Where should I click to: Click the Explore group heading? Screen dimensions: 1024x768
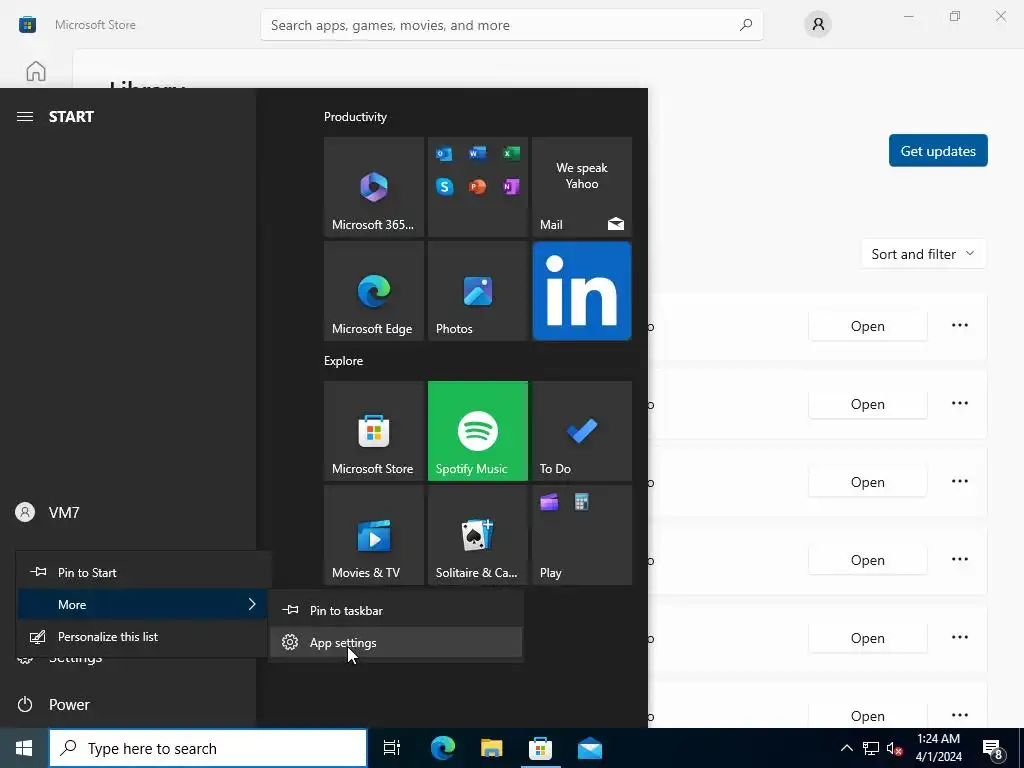pos(344,360)
